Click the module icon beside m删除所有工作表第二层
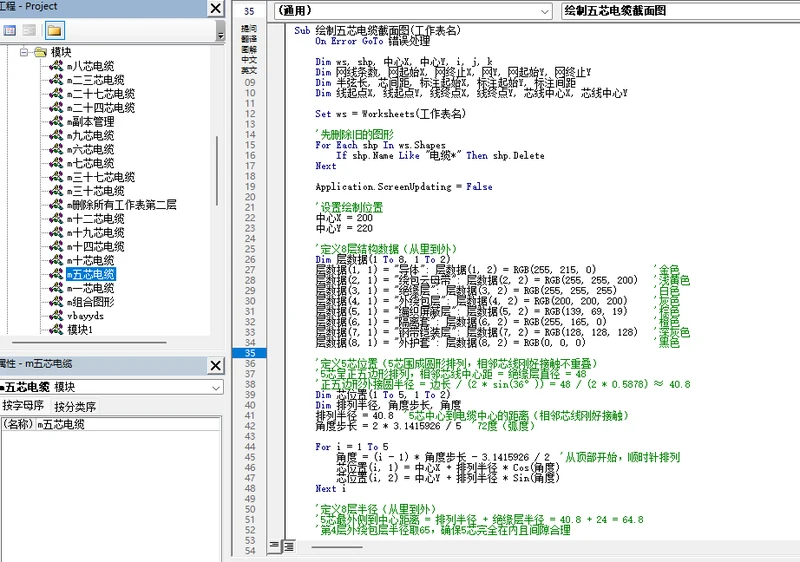The width and height of the screenshot is (800, 562). [56, 205]
